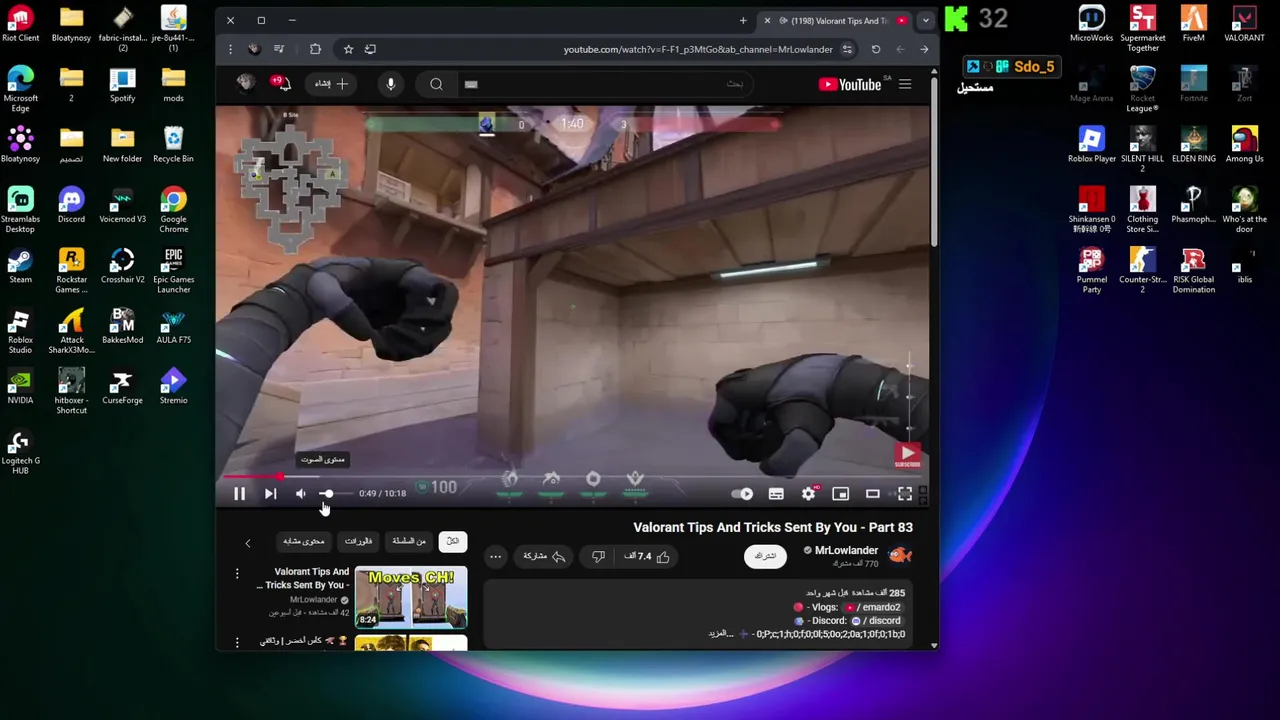Pause the YouTube video
The width and height of the screenshot is (1280, 720).
click(239, 494)
